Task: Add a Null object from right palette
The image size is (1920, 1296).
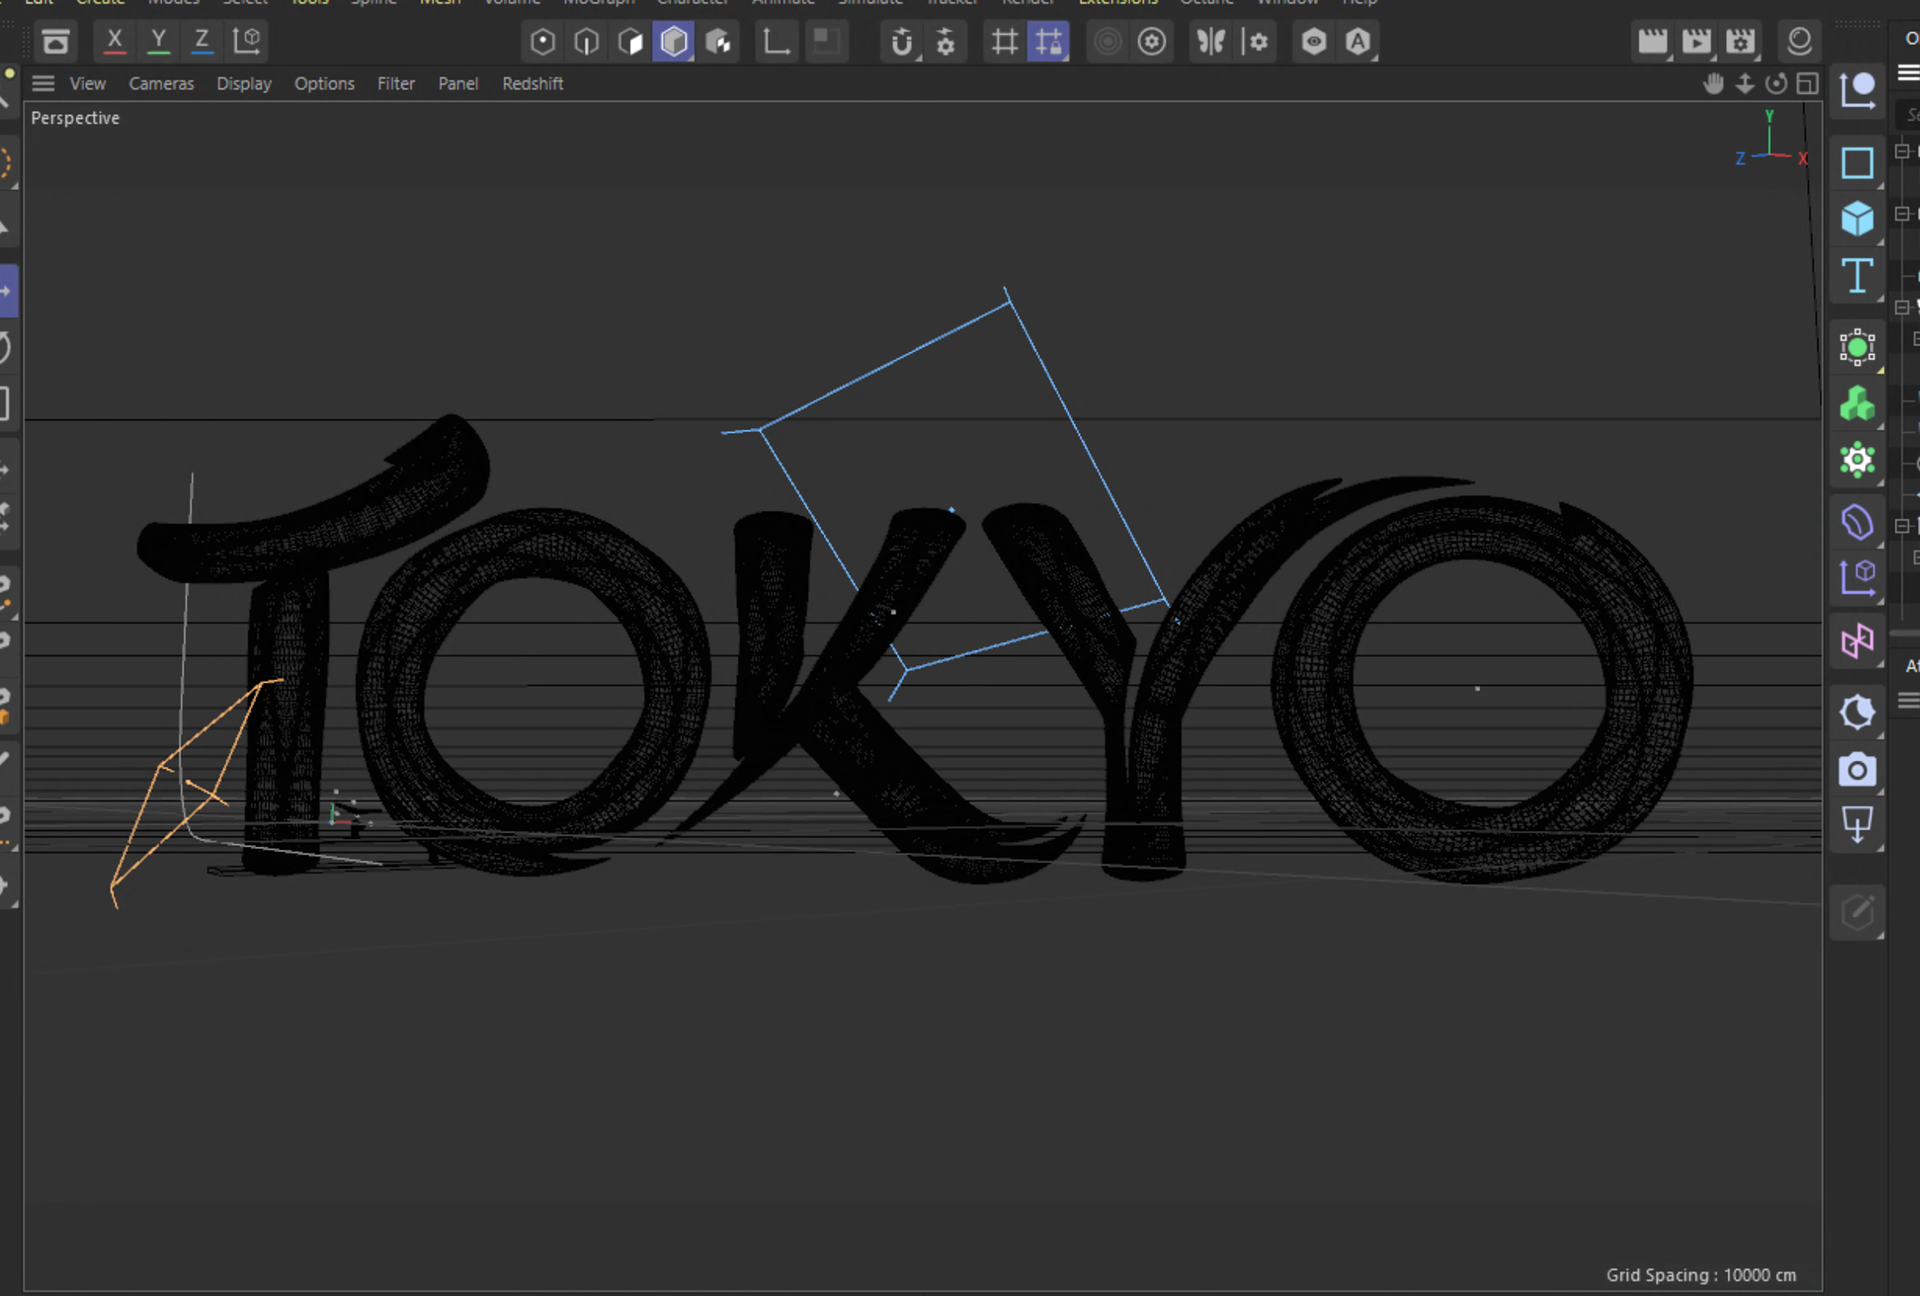Action: tap(1857, 90)
